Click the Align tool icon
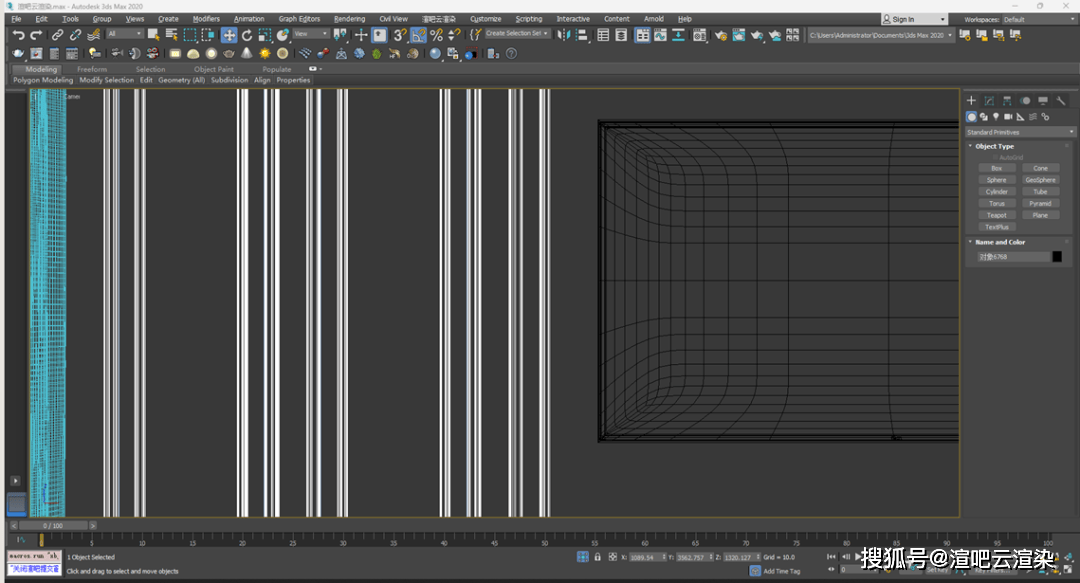Image resolution: width=1080 pixels, height=583 pixels. 582,34
